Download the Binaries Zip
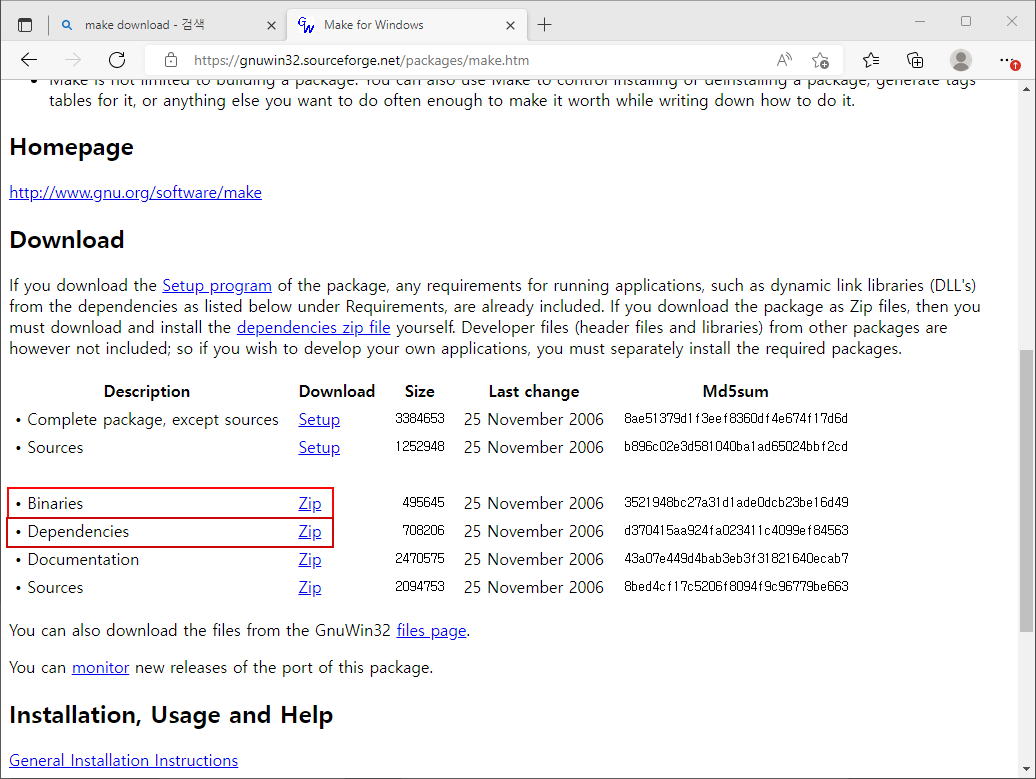Screen dimensions: 1036x779 point(310,503)
